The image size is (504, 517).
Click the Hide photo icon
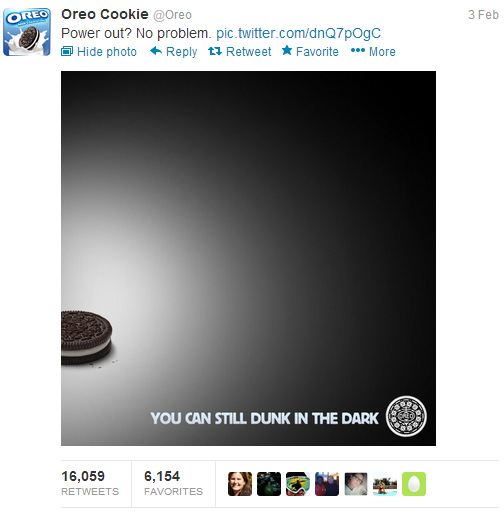tap(67, 51)
